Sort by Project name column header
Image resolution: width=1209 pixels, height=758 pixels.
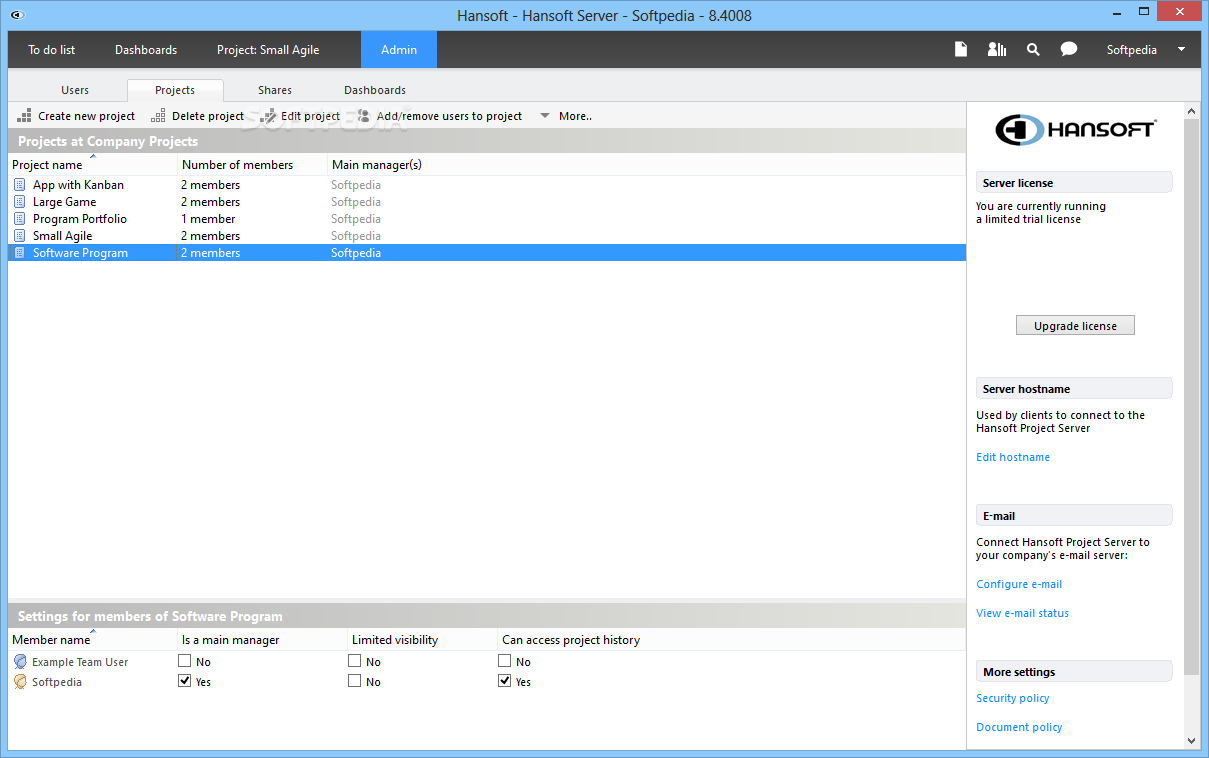click(92, 164)
